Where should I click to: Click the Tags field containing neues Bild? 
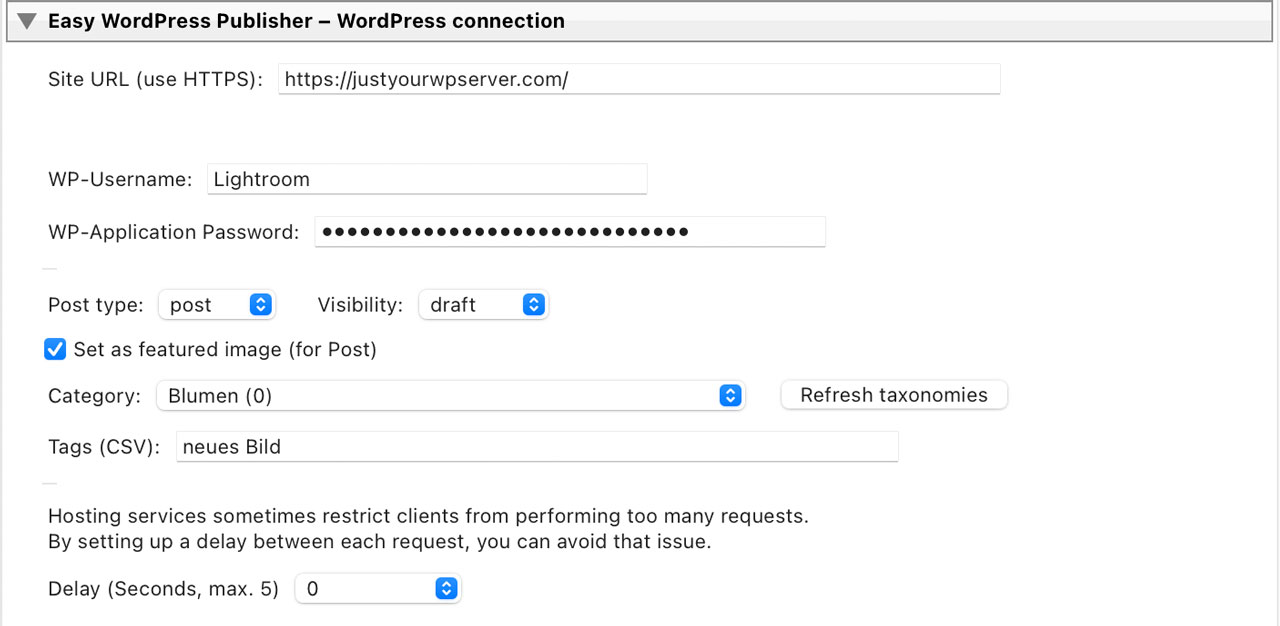[536, 447]
